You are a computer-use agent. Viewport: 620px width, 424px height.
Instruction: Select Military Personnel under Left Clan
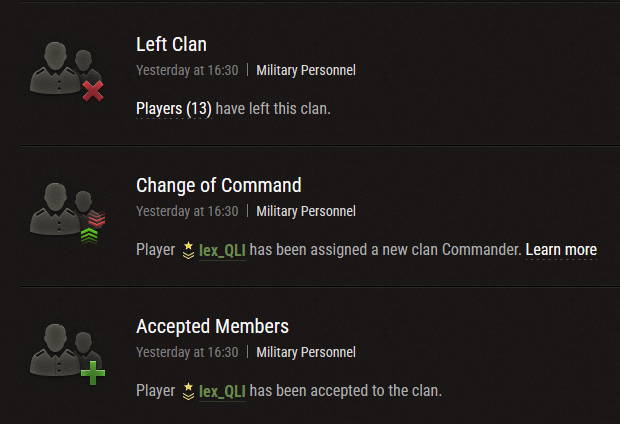(306, 70)
